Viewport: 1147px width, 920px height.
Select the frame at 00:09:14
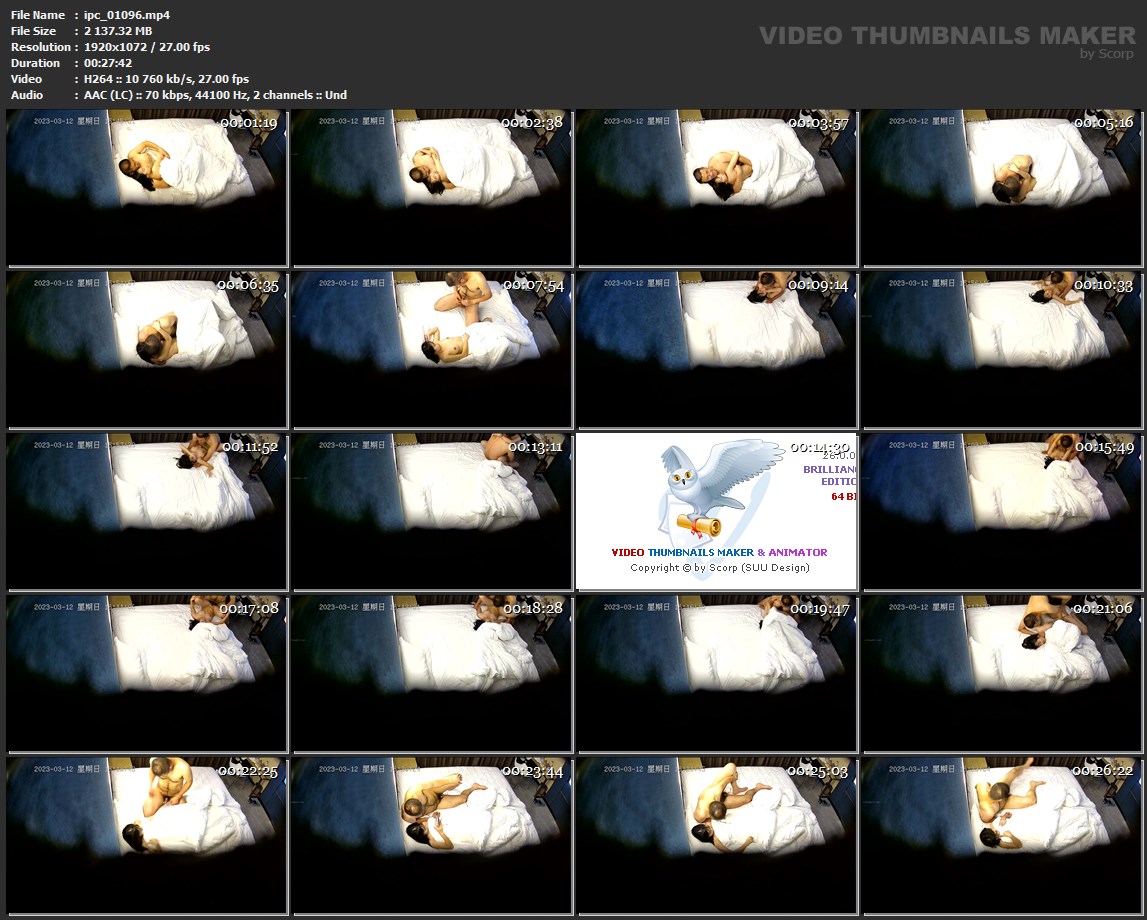(717, 349)
